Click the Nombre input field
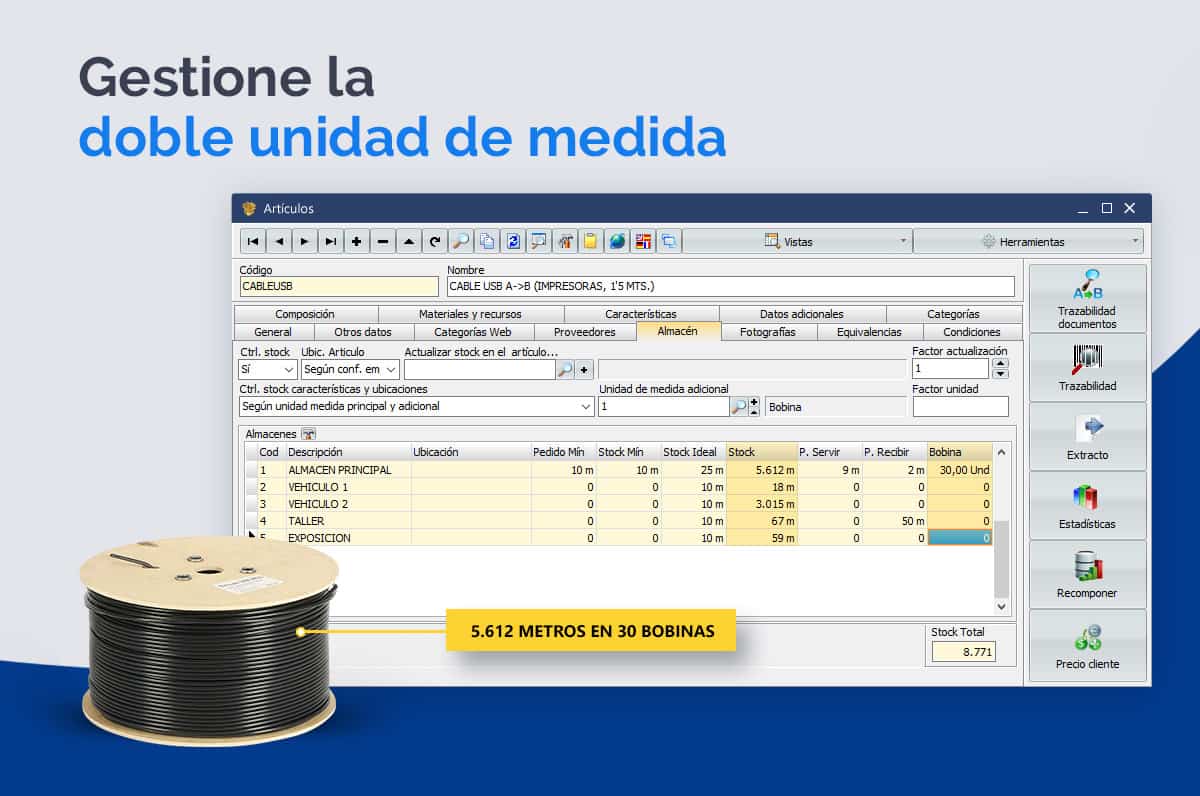This screenshot has height=796, width=1200. click(x=730, y=287)
